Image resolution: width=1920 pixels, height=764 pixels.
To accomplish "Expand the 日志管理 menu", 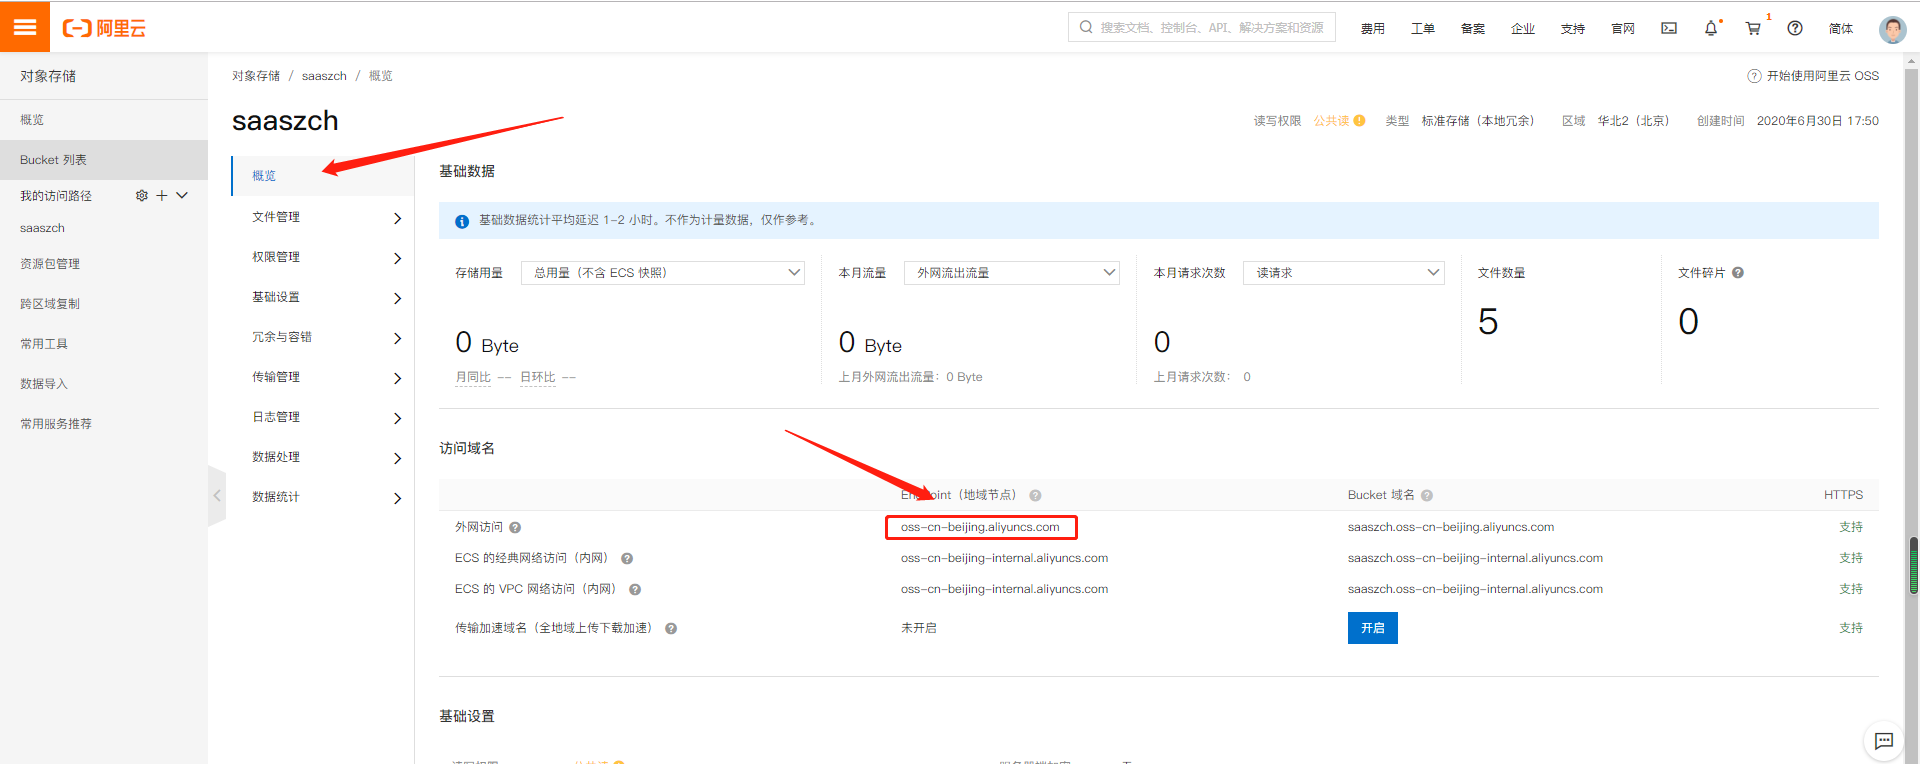I will (323, 417).
